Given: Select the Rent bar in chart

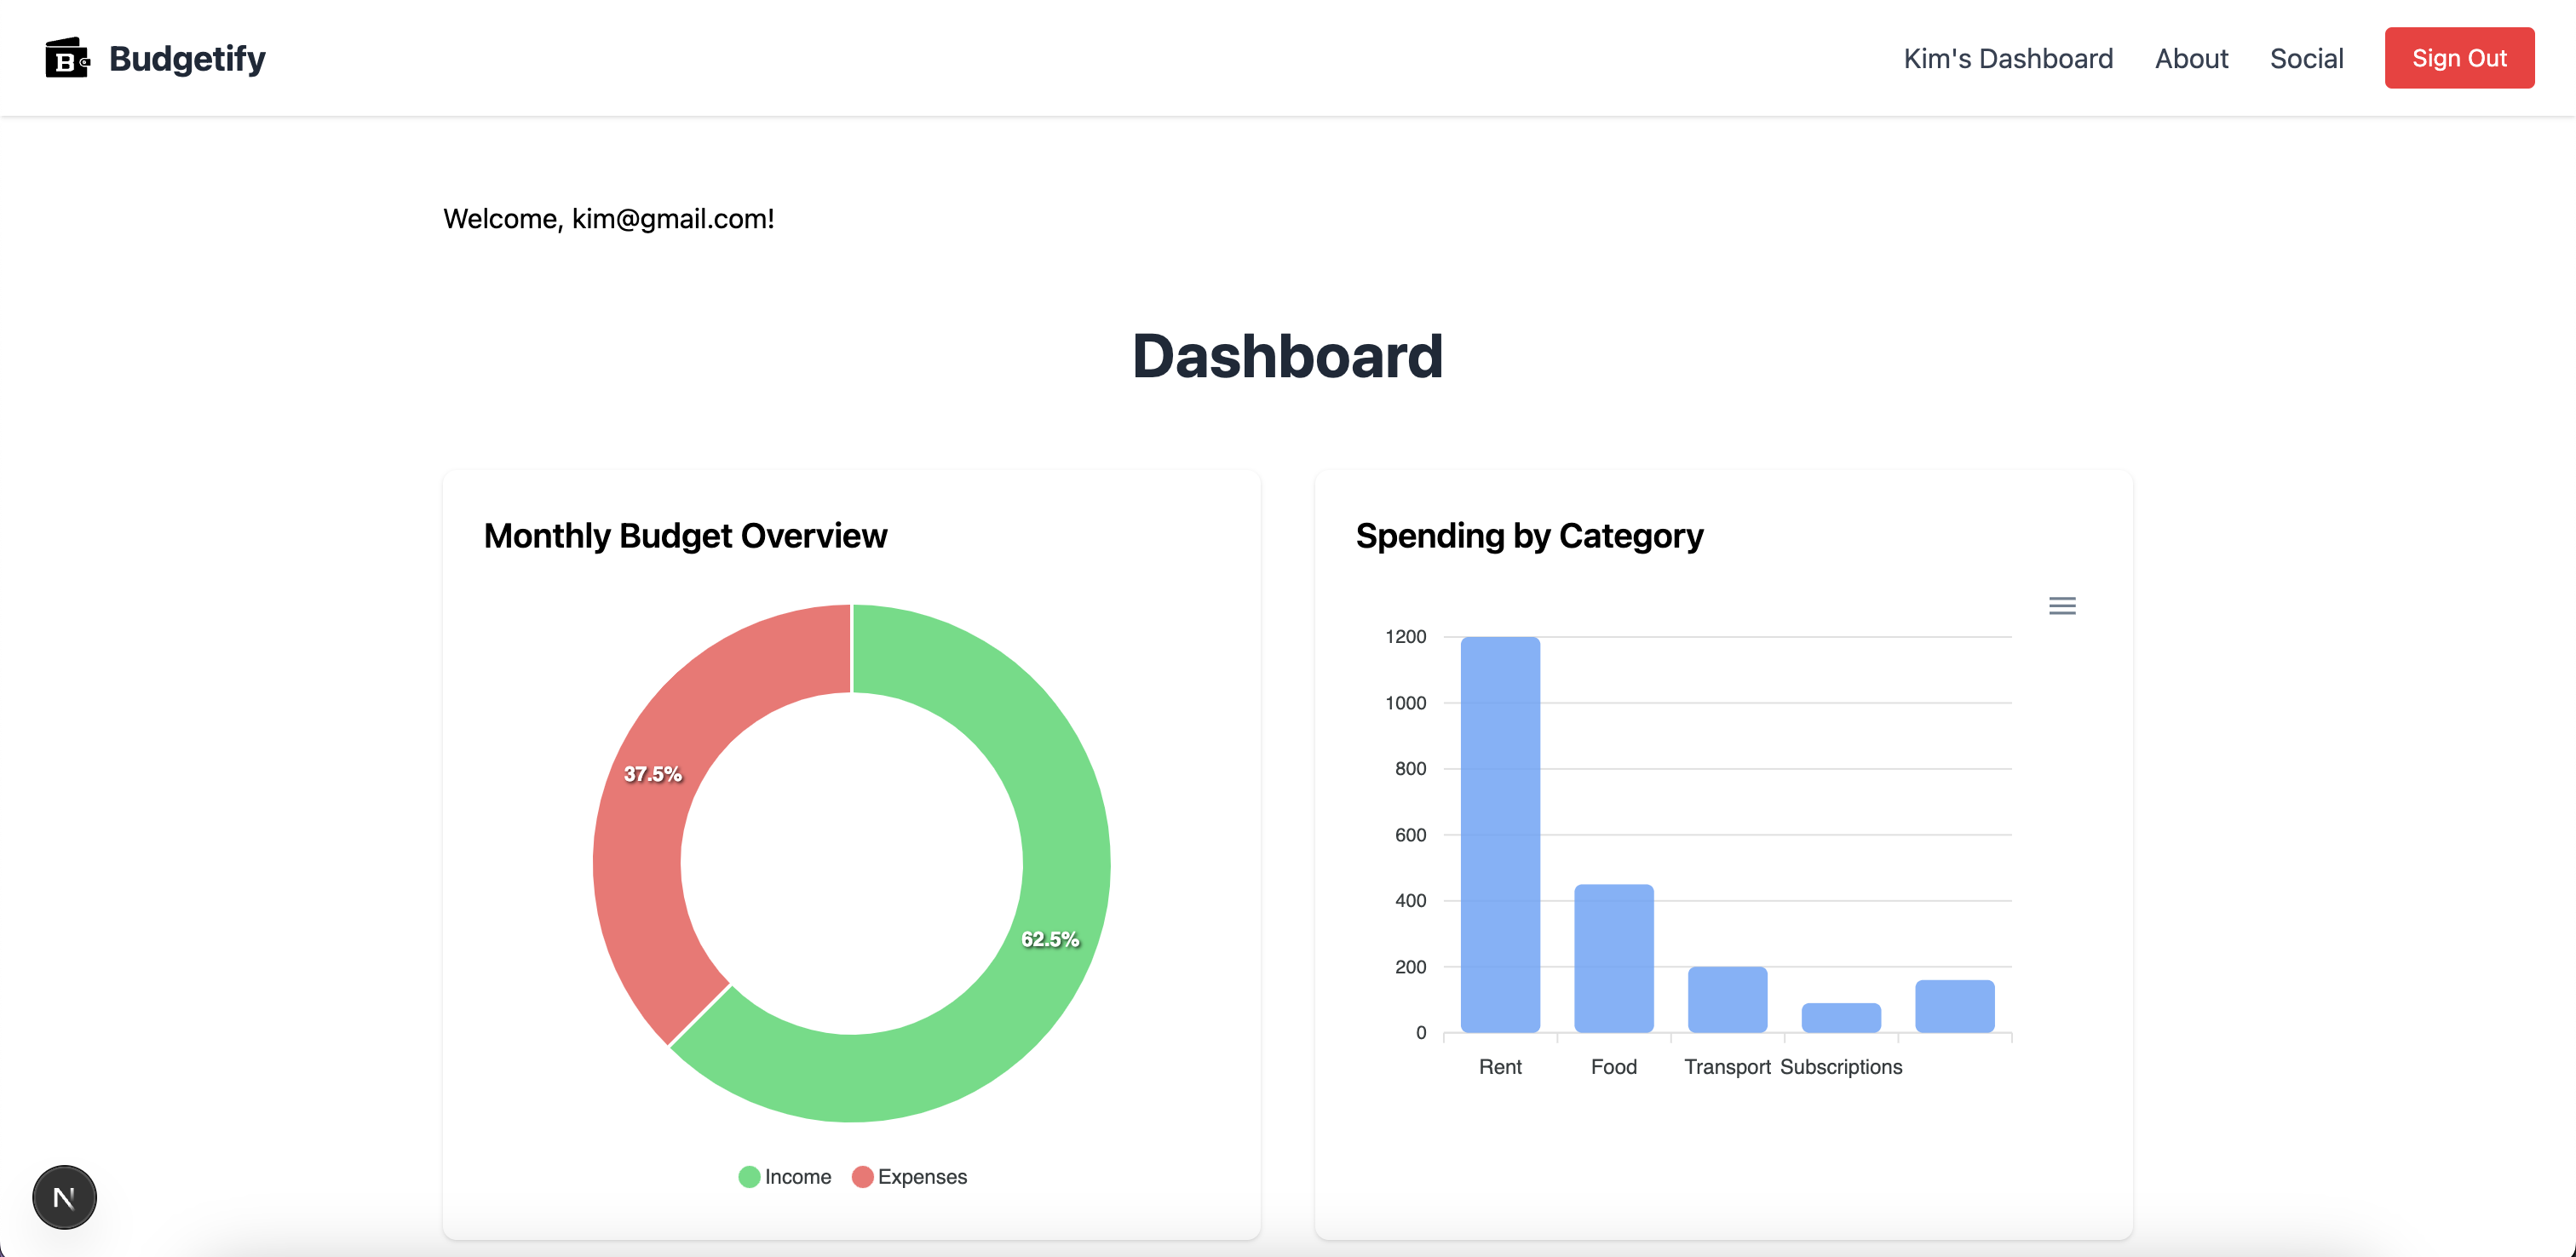Looking at the screenshot, I should (1500, 835).
